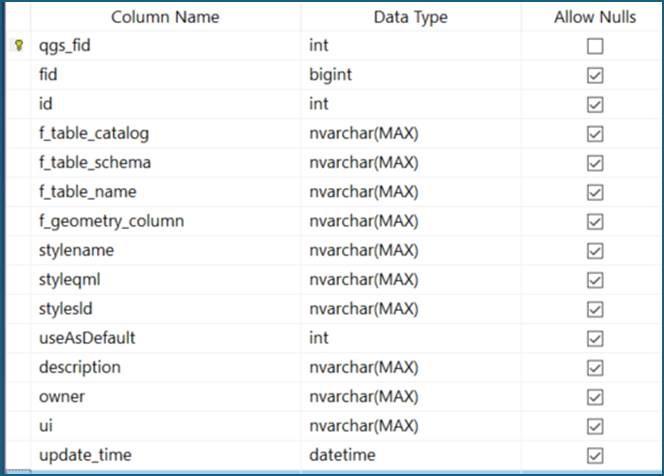This screenshot has width=664, height=476.
Task: Disable Allow Nulls for owner
Action: (595, 397)
